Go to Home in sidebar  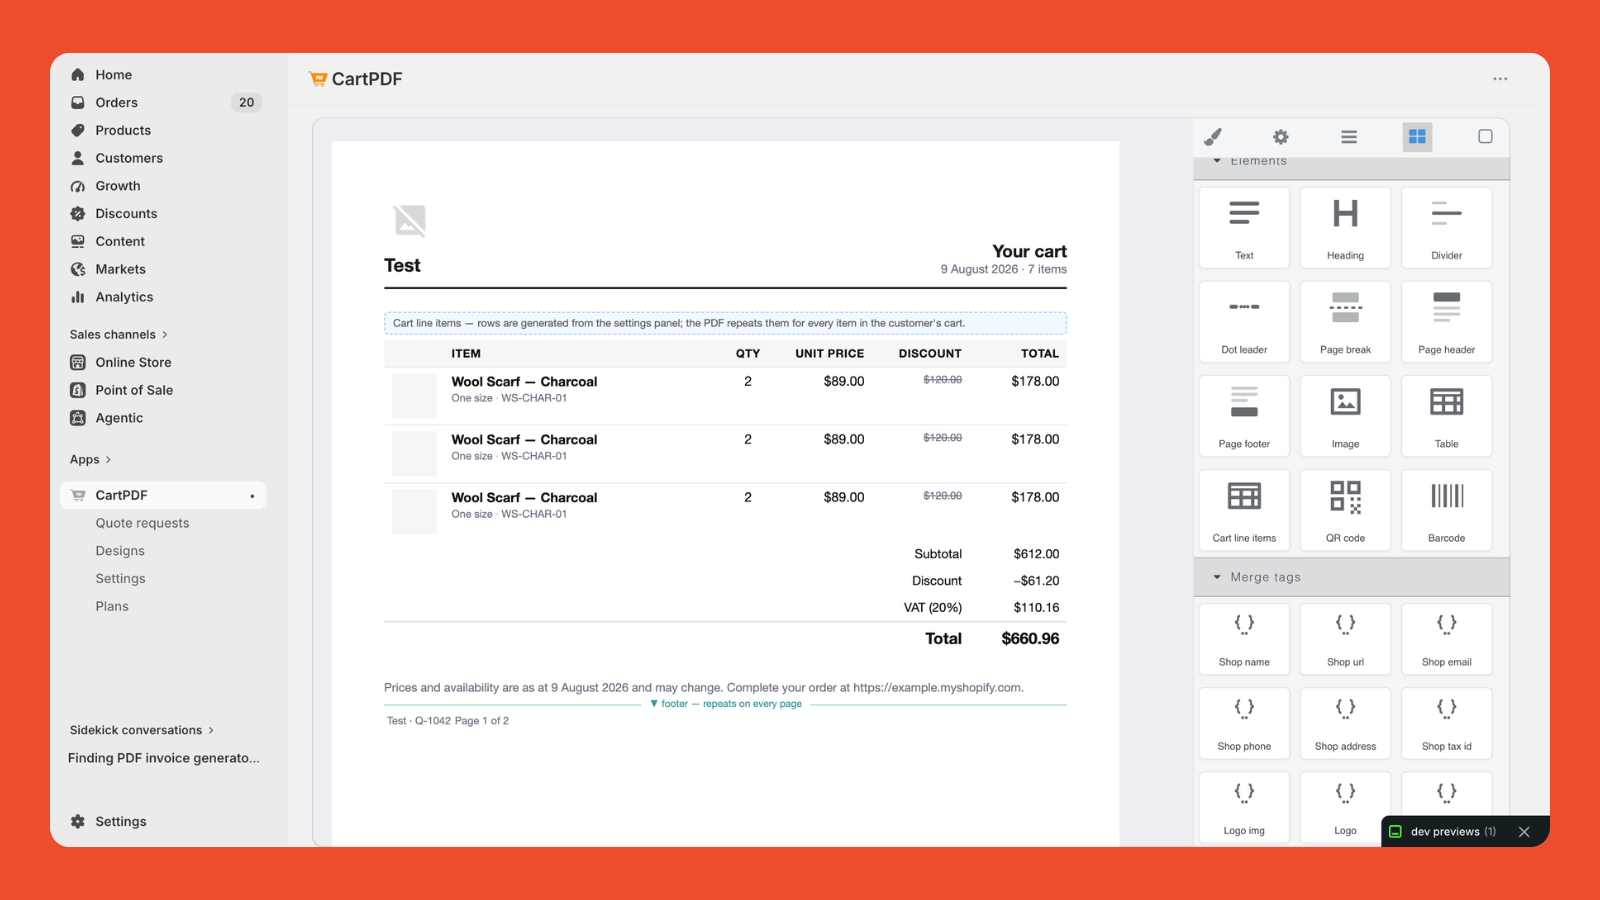[165, 75]
